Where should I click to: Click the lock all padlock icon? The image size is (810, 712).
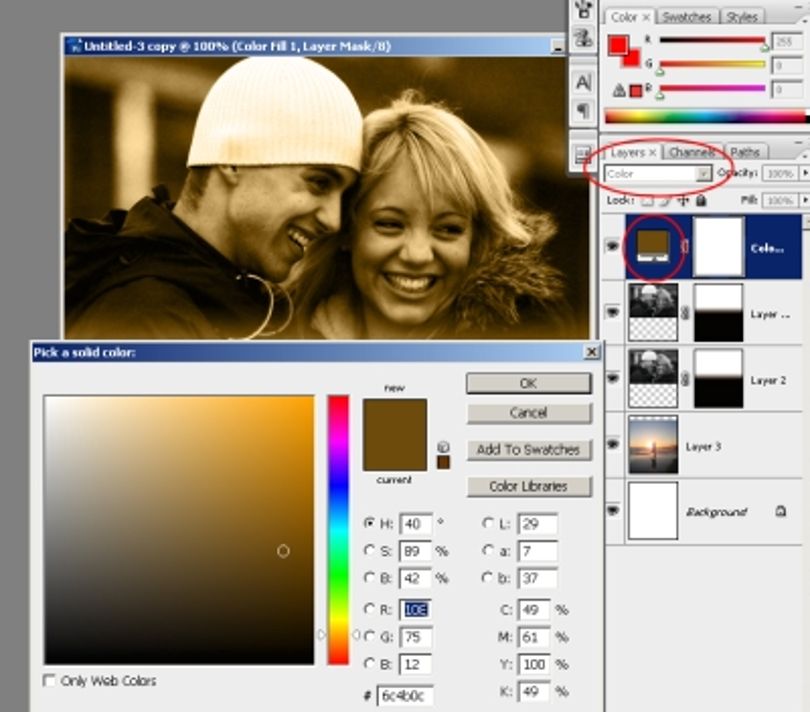pos(700,200)
